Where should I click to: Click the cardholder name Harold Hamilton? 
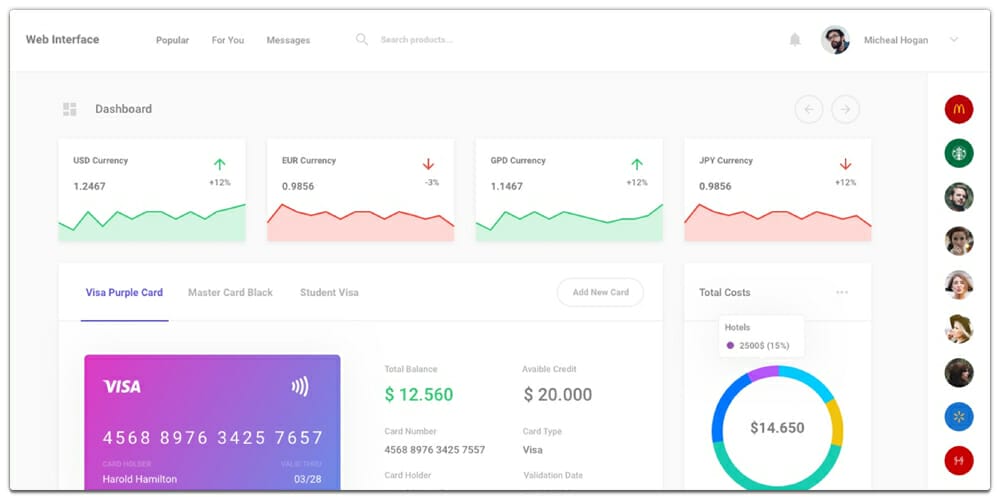pyautogui.click(x=140, y=479)
